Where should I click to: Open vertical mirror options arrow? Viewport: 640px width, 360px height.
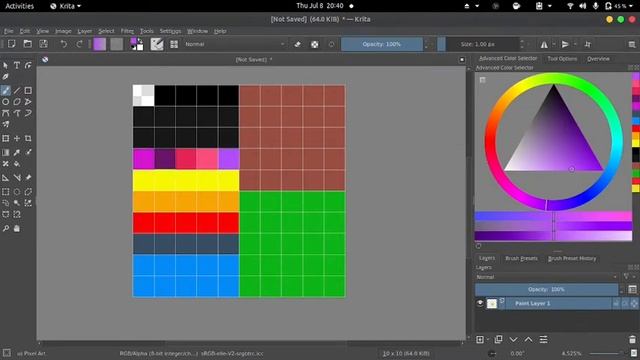[x=575, y=44]
